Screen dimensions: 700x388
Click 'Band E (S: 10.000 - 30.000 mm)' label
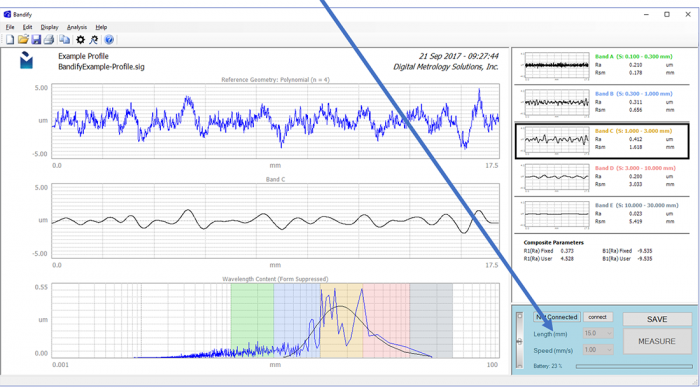[x=637, y=205]
